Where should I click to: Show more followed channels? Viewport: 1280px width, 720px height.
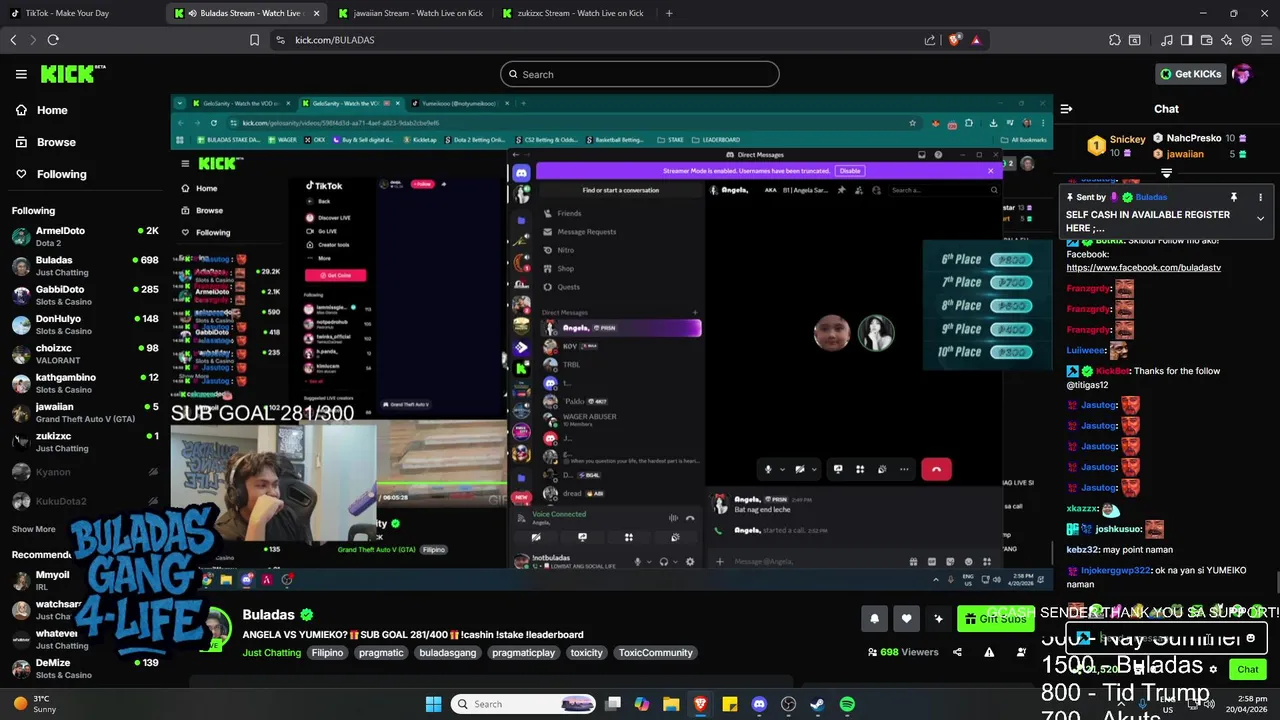point(34,529)
